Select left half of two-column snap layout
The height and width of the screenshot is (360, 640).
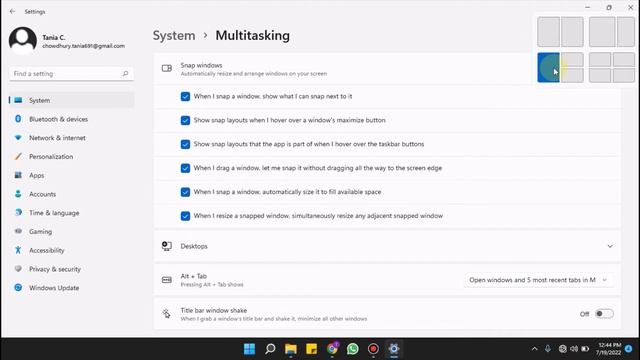pyautogui.click(x=548, y=32)
